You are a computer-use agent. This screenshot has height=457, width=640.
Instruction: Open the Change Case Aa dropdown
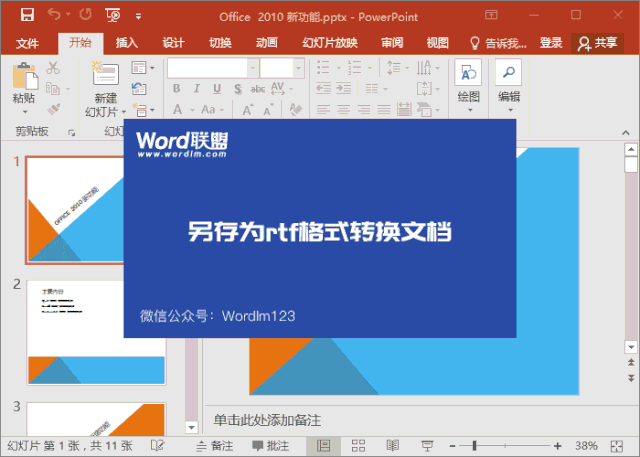pos(212,109)
